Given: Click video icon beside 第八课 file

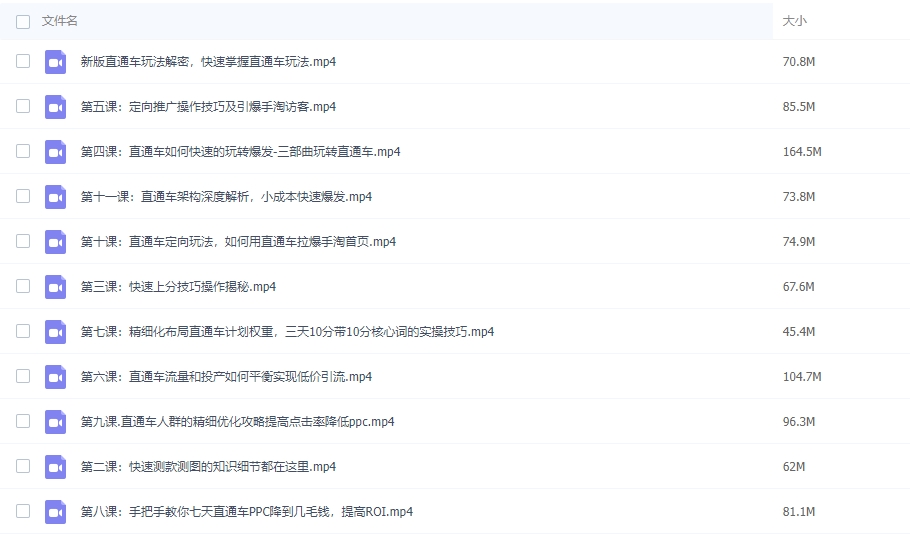Looking at the screenshot, I should [55, 512].
